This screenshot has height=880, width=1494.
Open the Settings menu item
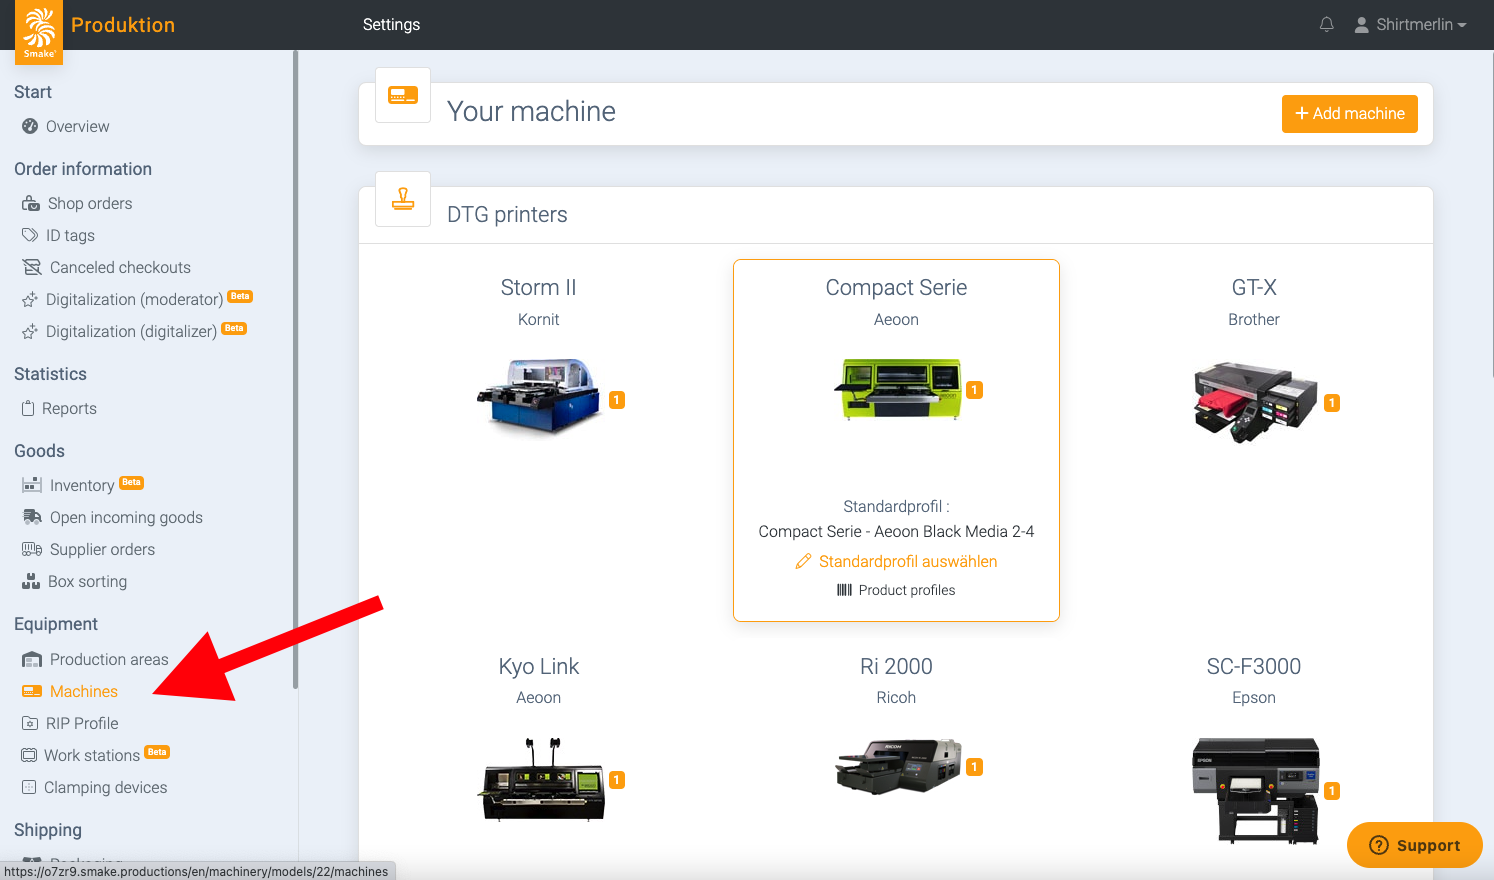391,24
